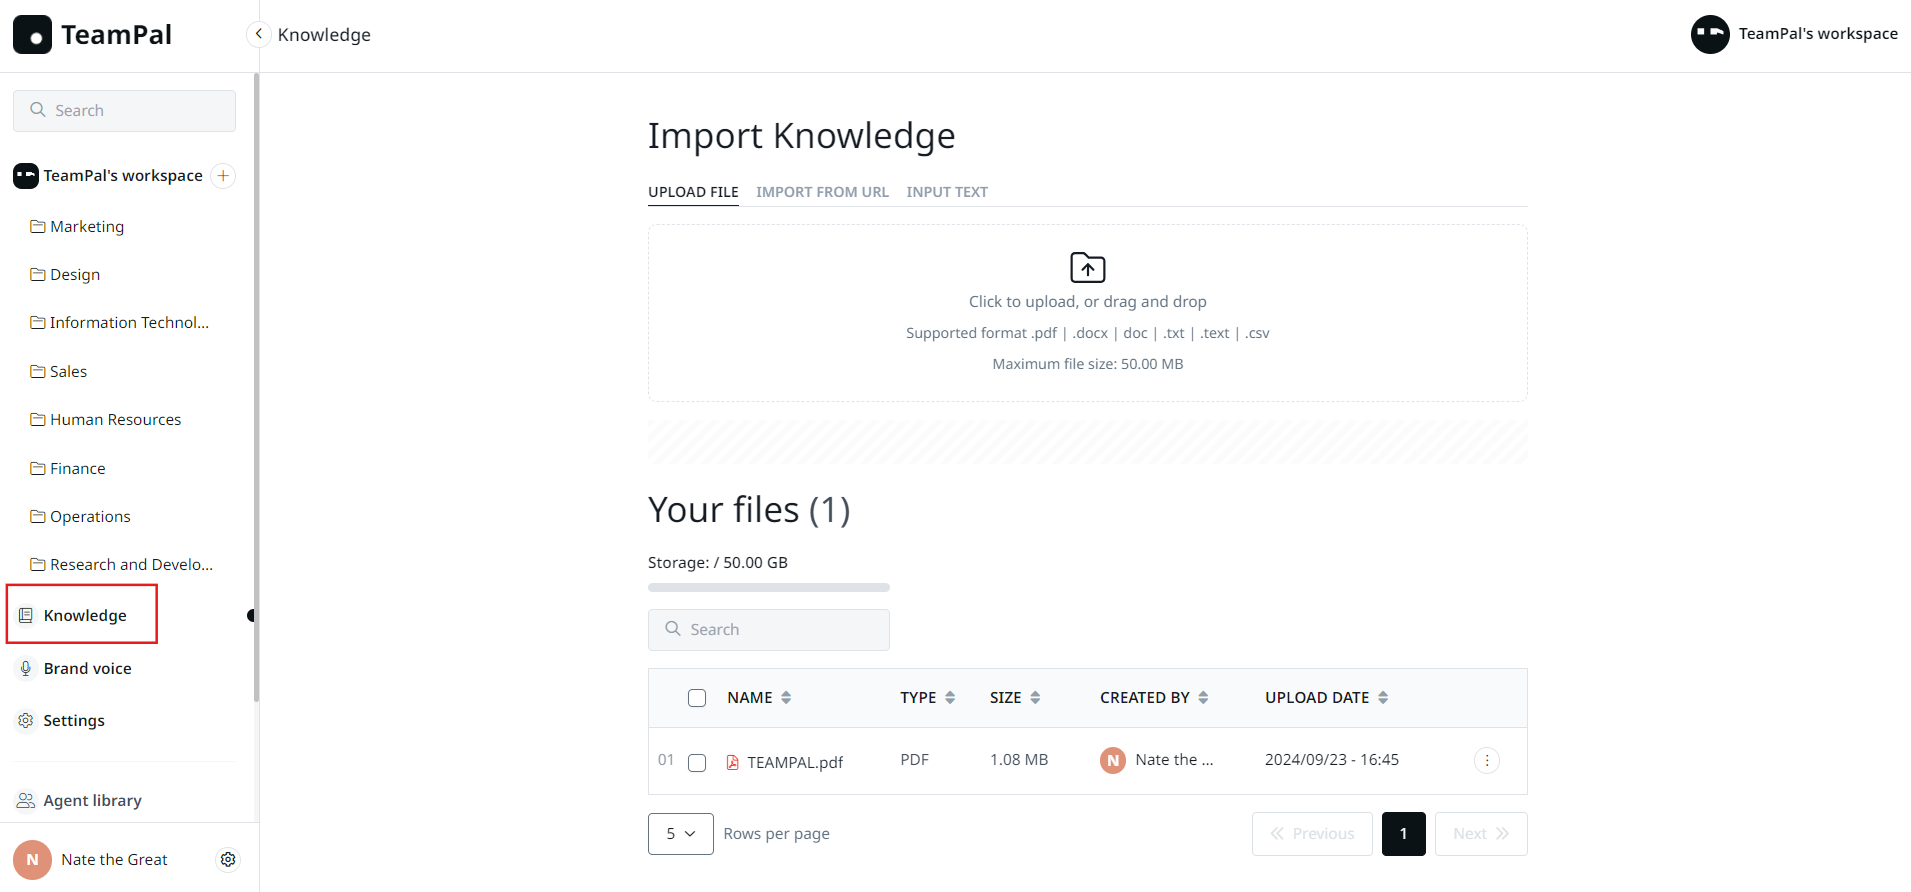Click the Next page button

coord(1481,834)
